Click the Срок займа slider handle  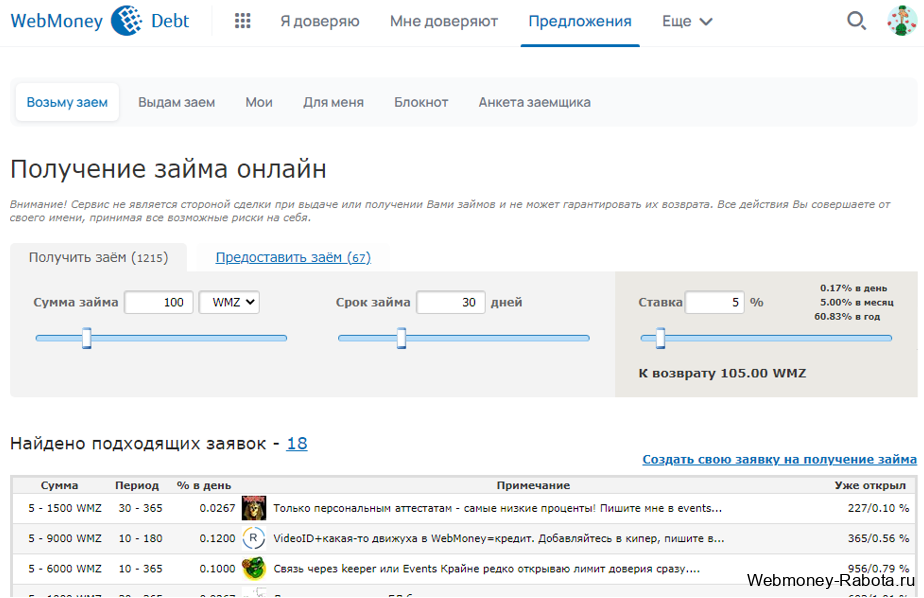pos(401,338)
